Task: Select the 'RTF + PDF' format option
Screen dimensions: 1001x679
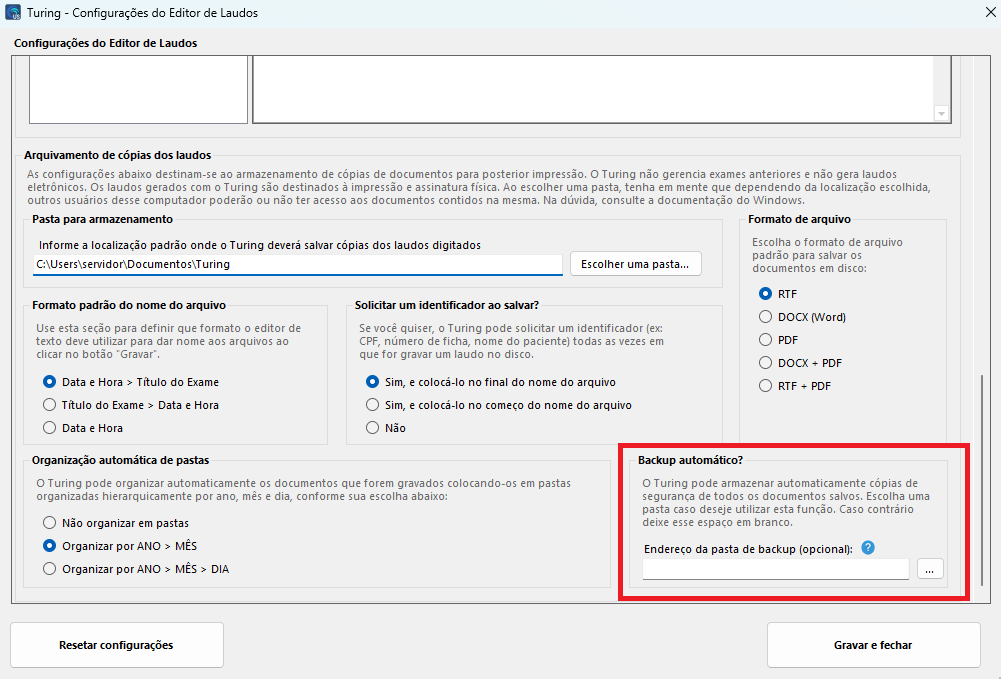Action: (x=767, y=386)
